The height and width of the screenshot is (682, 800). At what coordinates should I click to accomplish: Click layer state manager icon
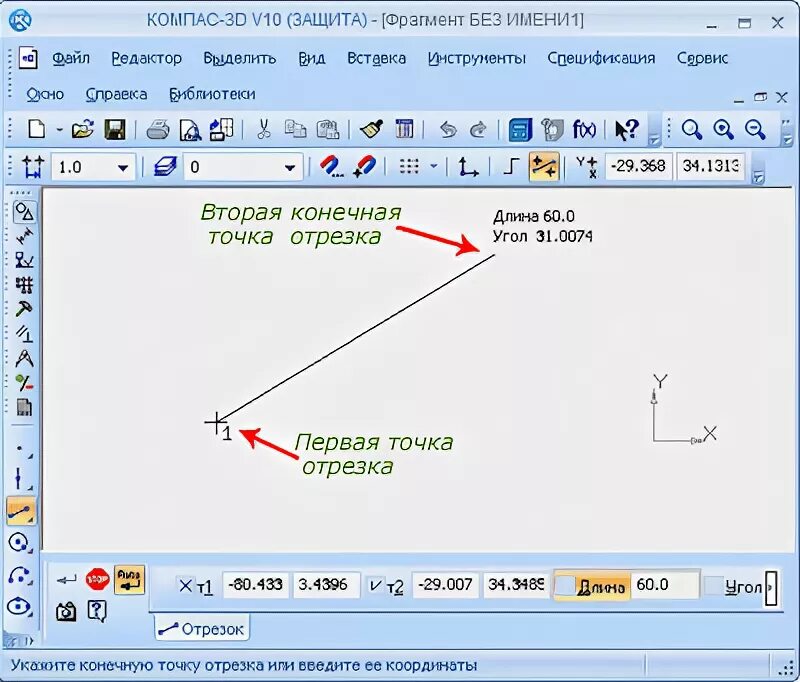click(165, 167)
